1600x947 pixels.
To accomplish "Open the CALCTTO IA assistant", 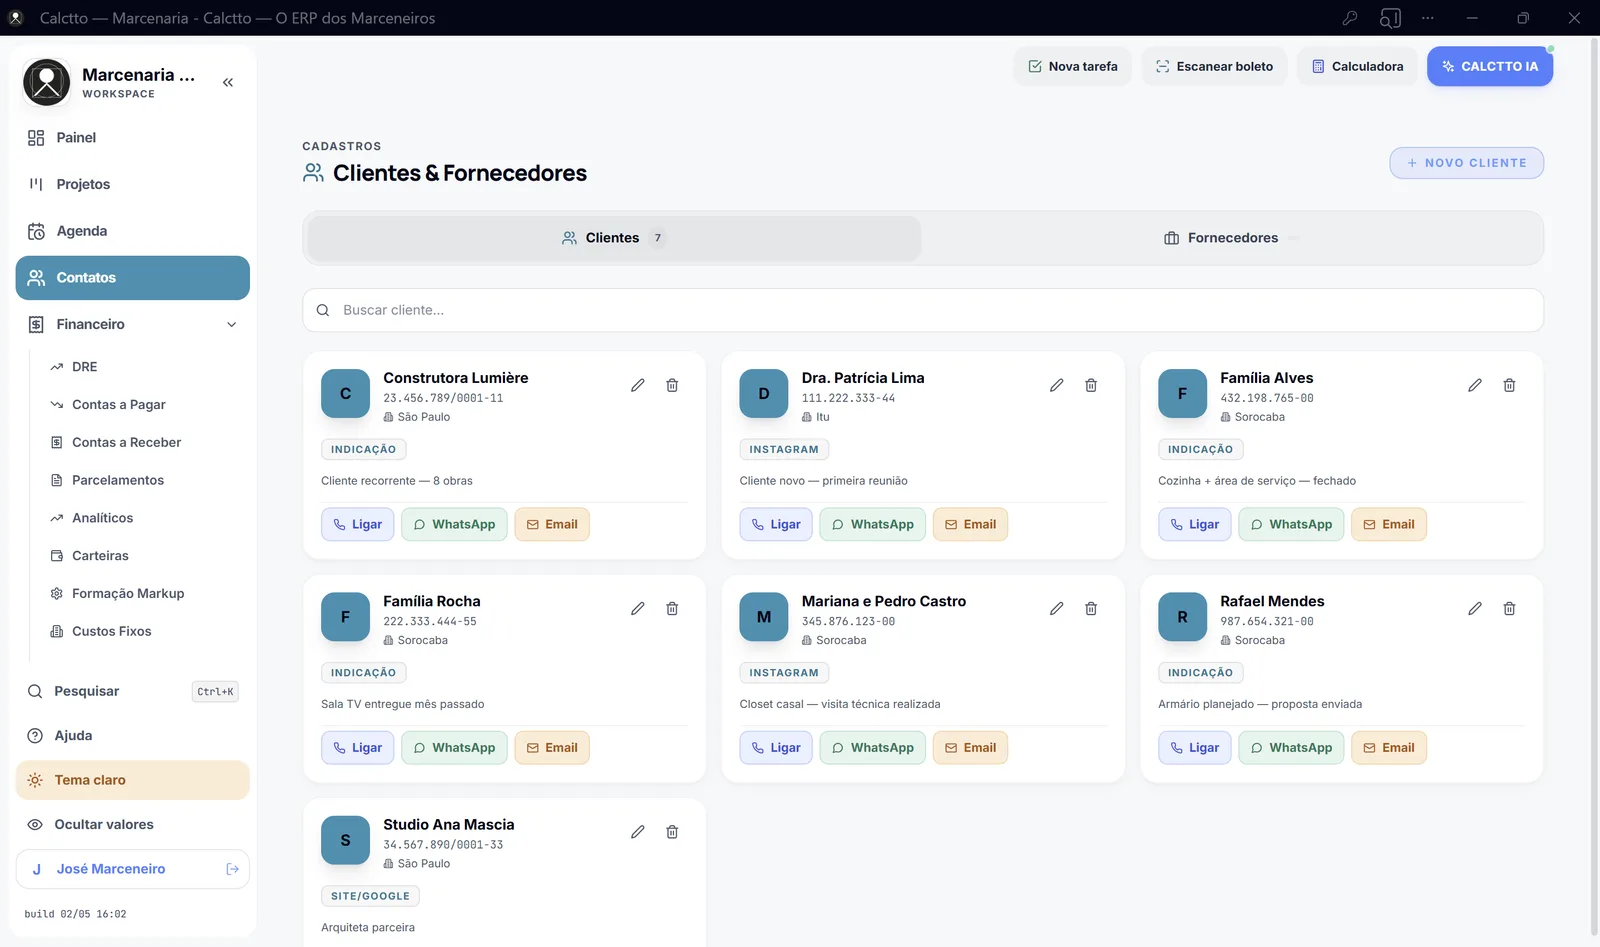I will (x=1489, y=66).
